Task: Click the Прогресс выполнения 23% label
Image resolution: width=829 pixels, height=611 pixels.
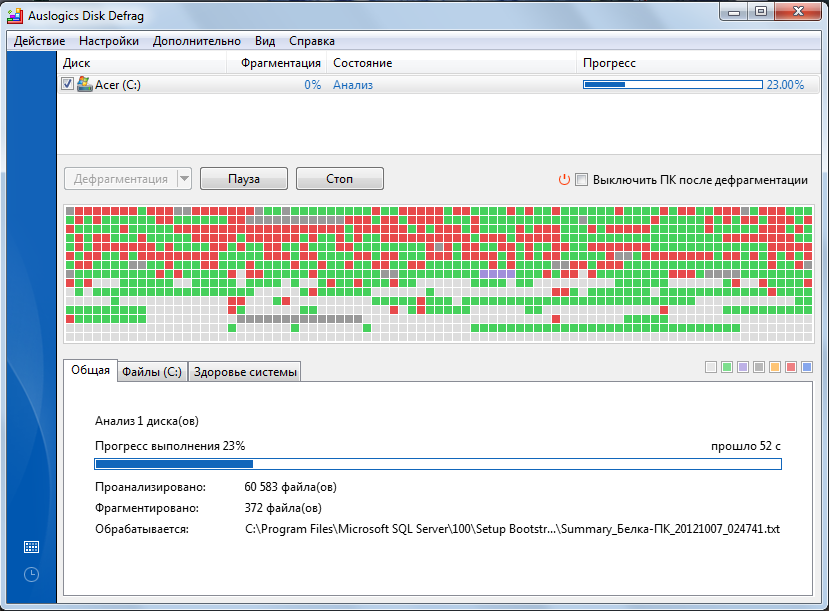Action: click(x=170, y=446)
